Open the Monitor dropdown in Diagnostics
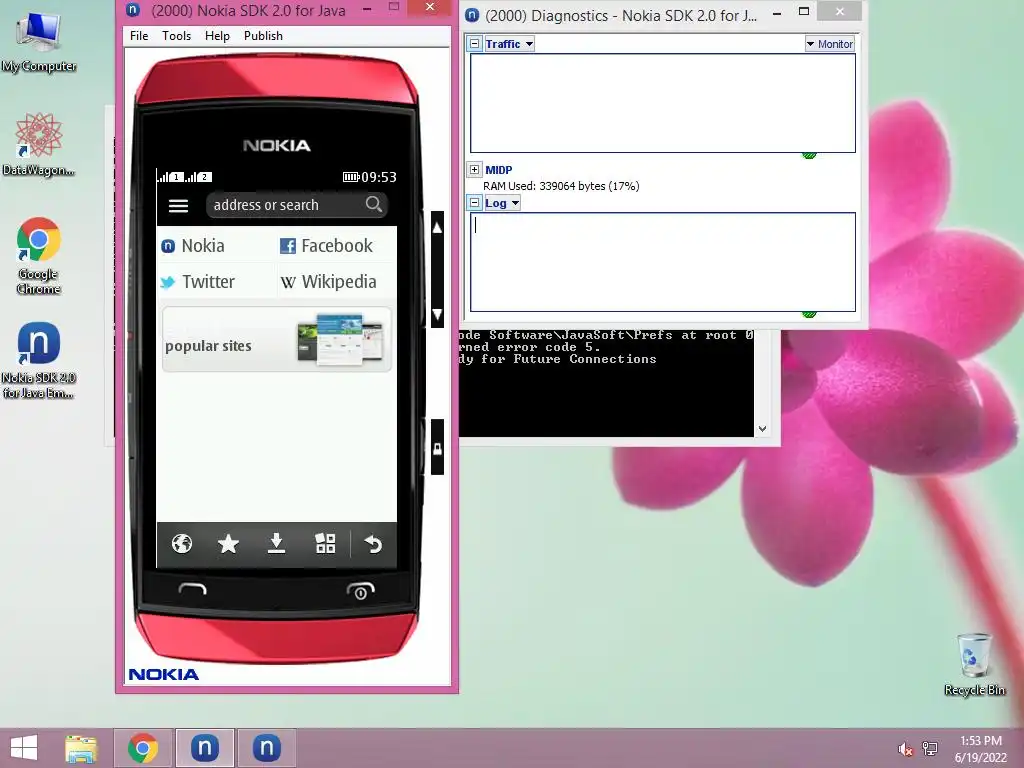1024x768 pixels. click(x=829, y=44)
